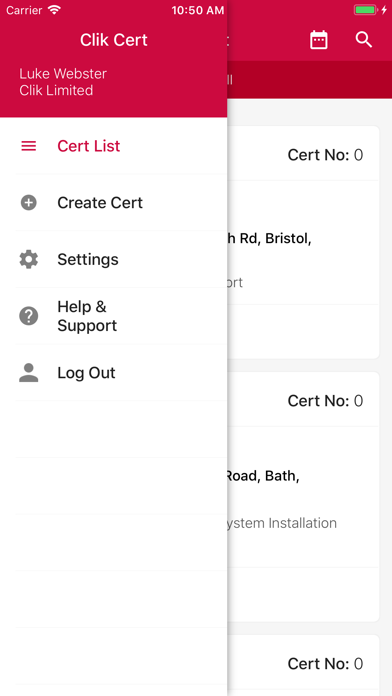Click the plus circle Create Cert icon
392x696 pixels.
[x=29, y=203]
